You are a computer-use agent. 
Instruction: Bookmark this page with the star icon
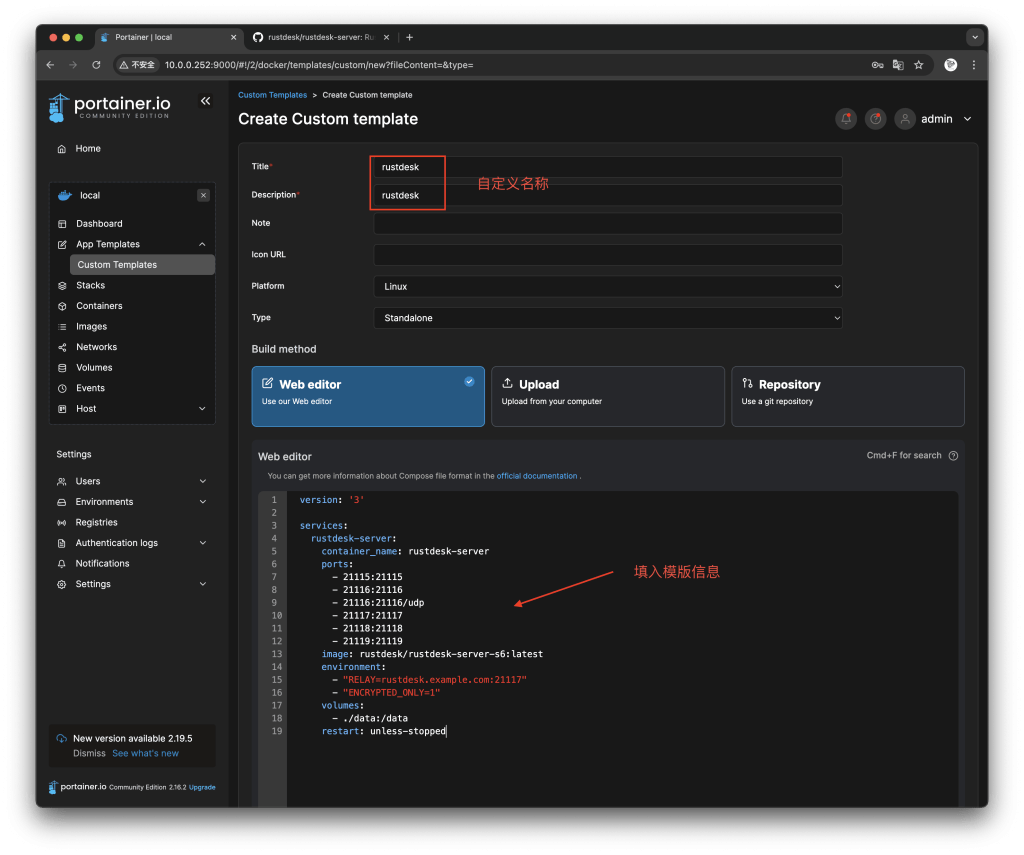point(918,65)
